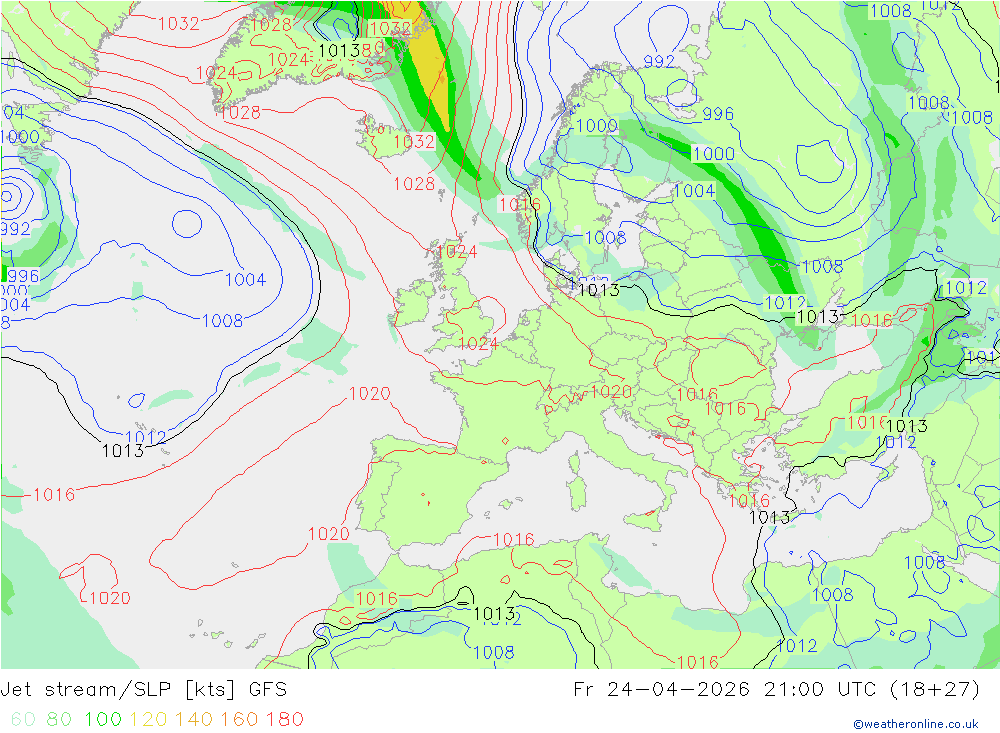The image size is (1000, 733).
Task: Select the 160 knots legend value
Action: pos(239,719)
